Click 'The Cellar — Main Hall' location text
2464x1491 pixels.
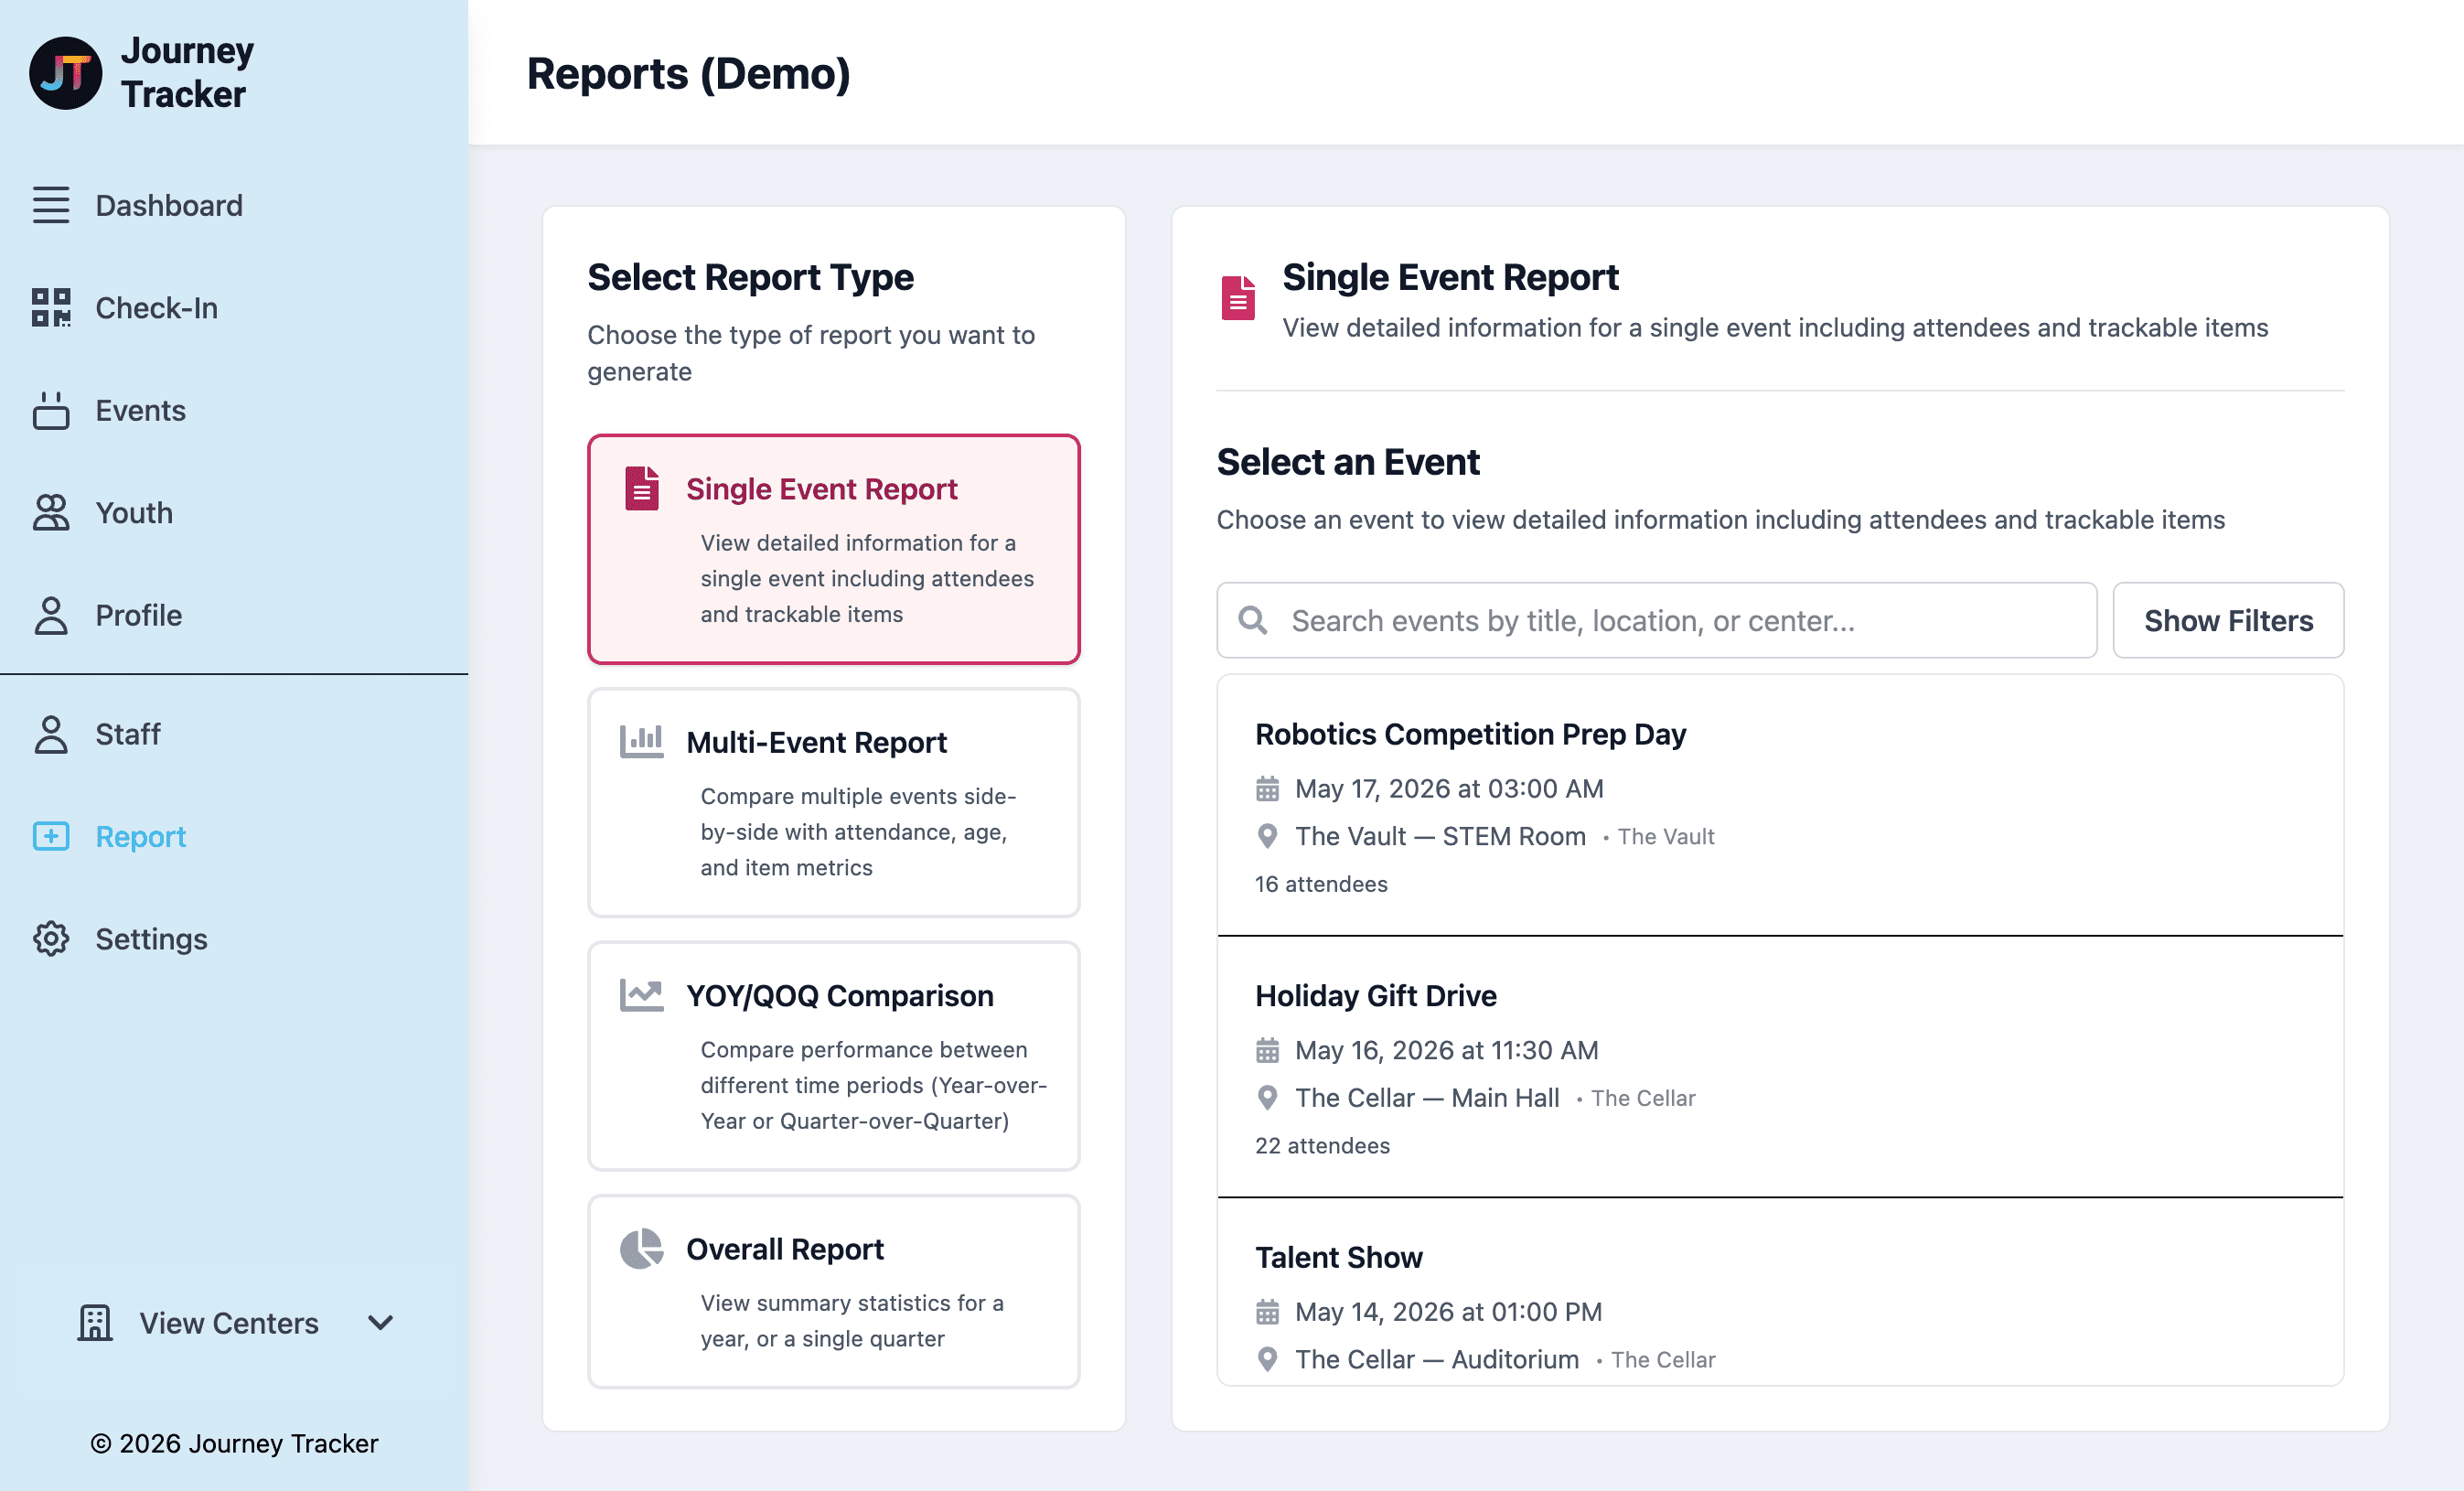[x=1427, y=1098]
